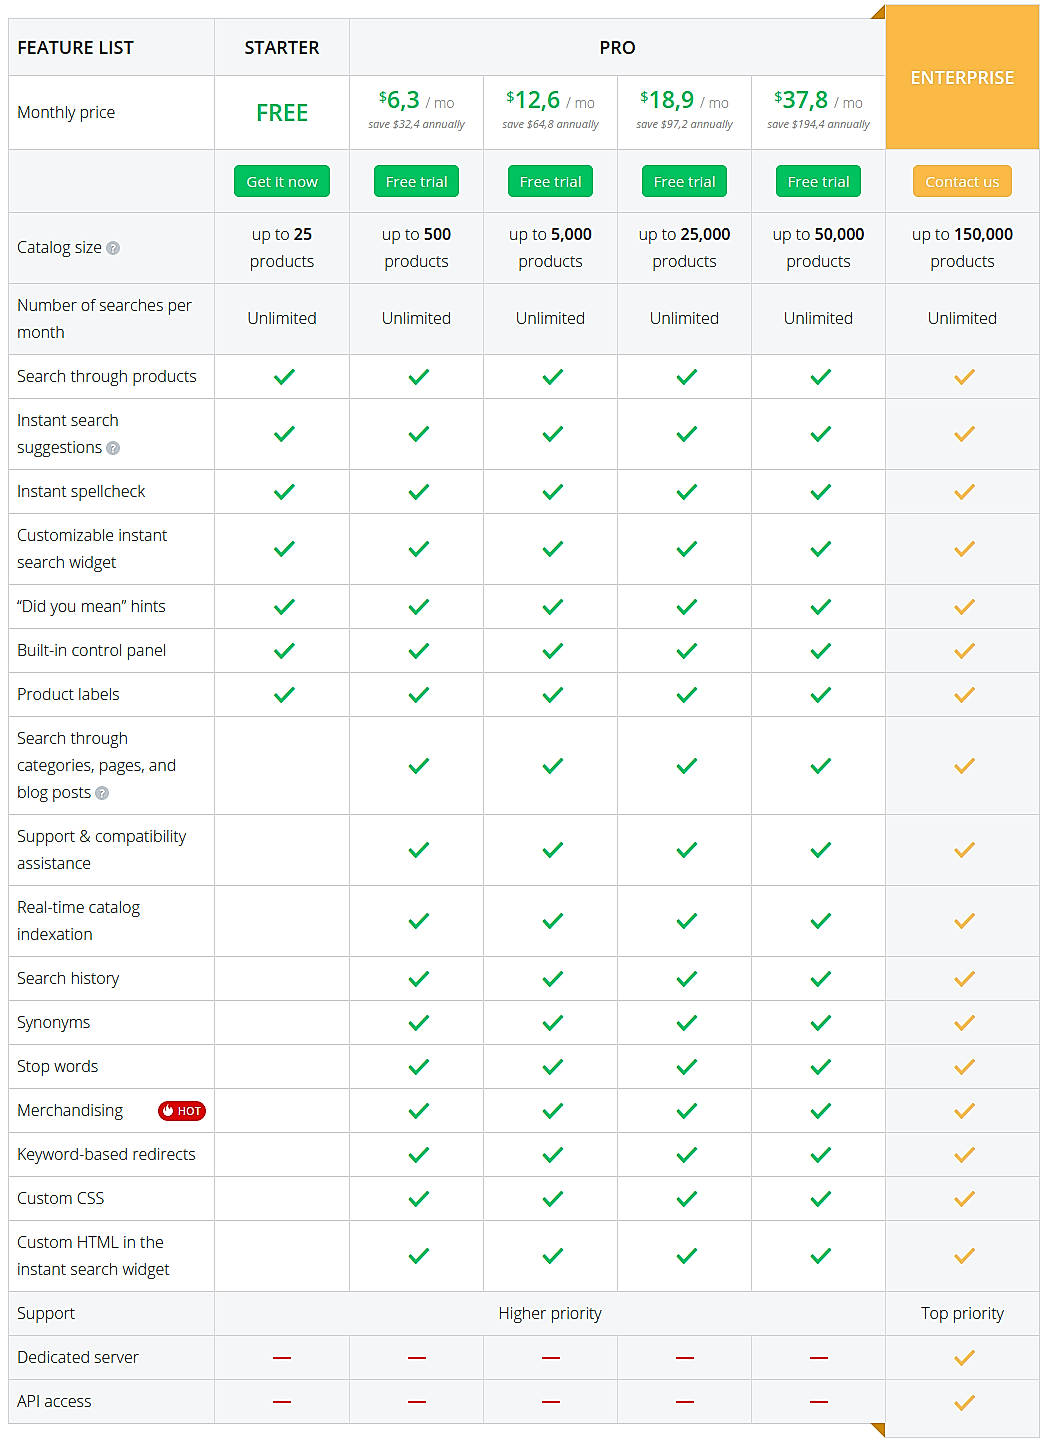The height and width of the screenshot is (1449, 1046).
Task: Click the dash under Starter for Dedicated server
Action: tap(282, 1357)
